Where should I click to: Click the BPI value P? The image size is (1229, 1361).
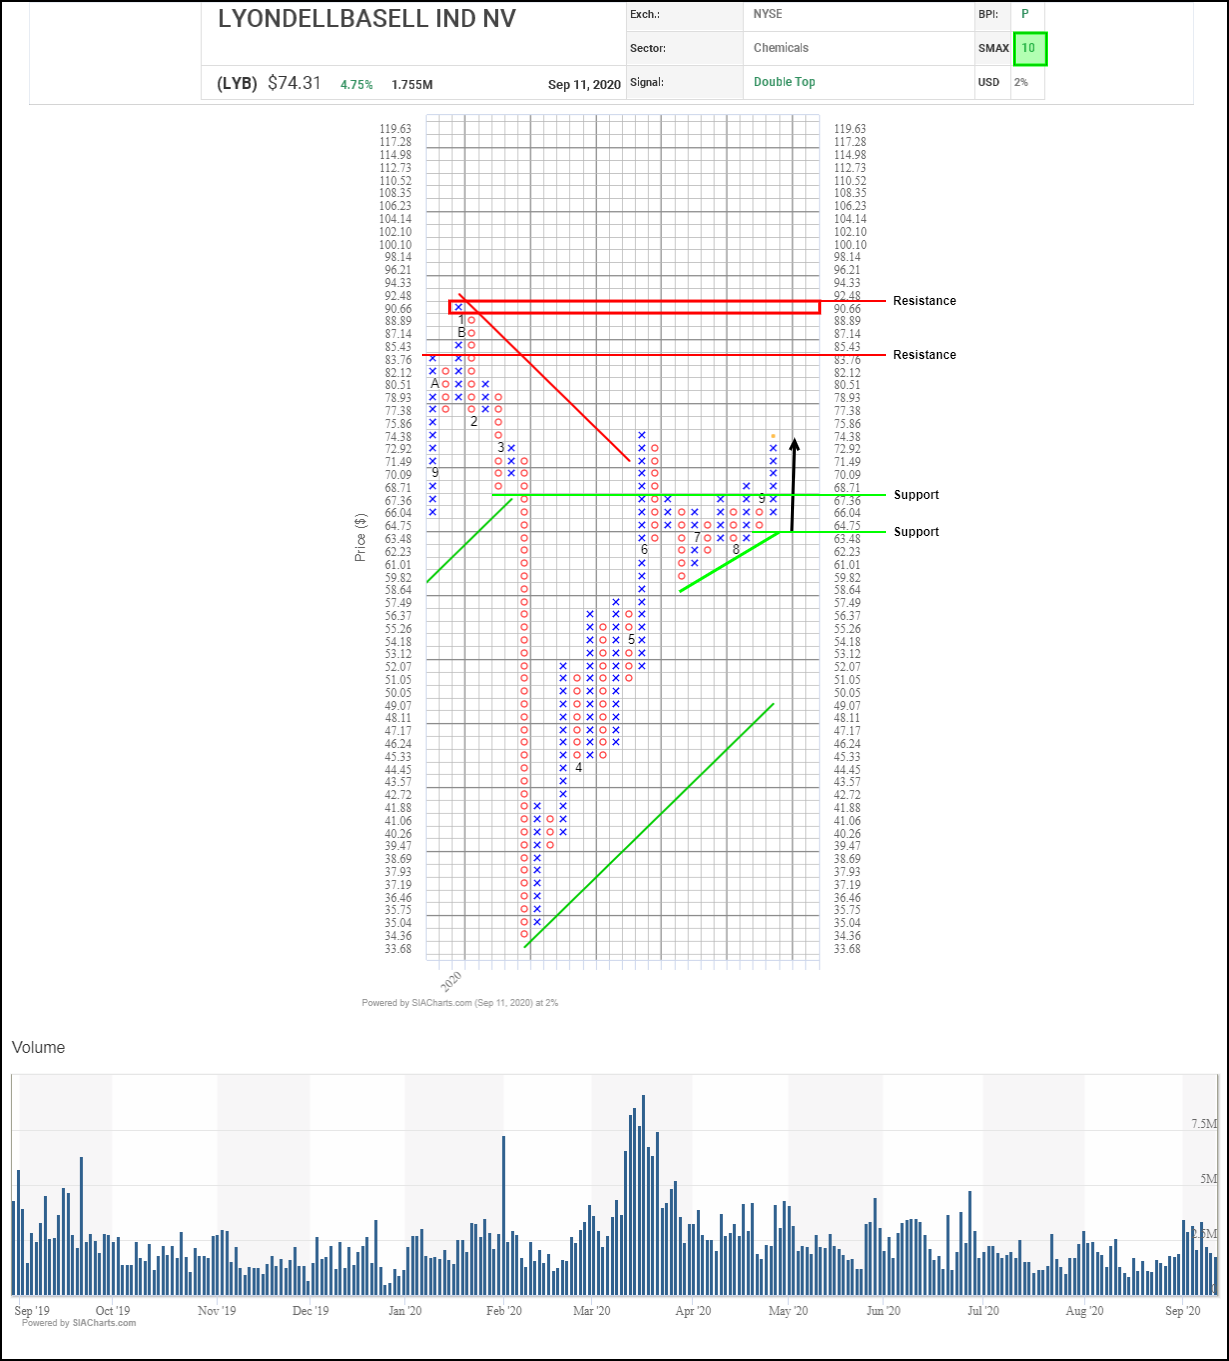pyautogui.click(x=1024, y=15)
